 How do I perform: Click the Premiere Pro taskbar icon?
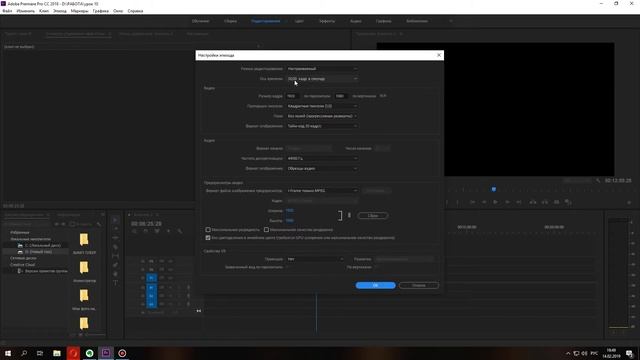tap(106, 353)
